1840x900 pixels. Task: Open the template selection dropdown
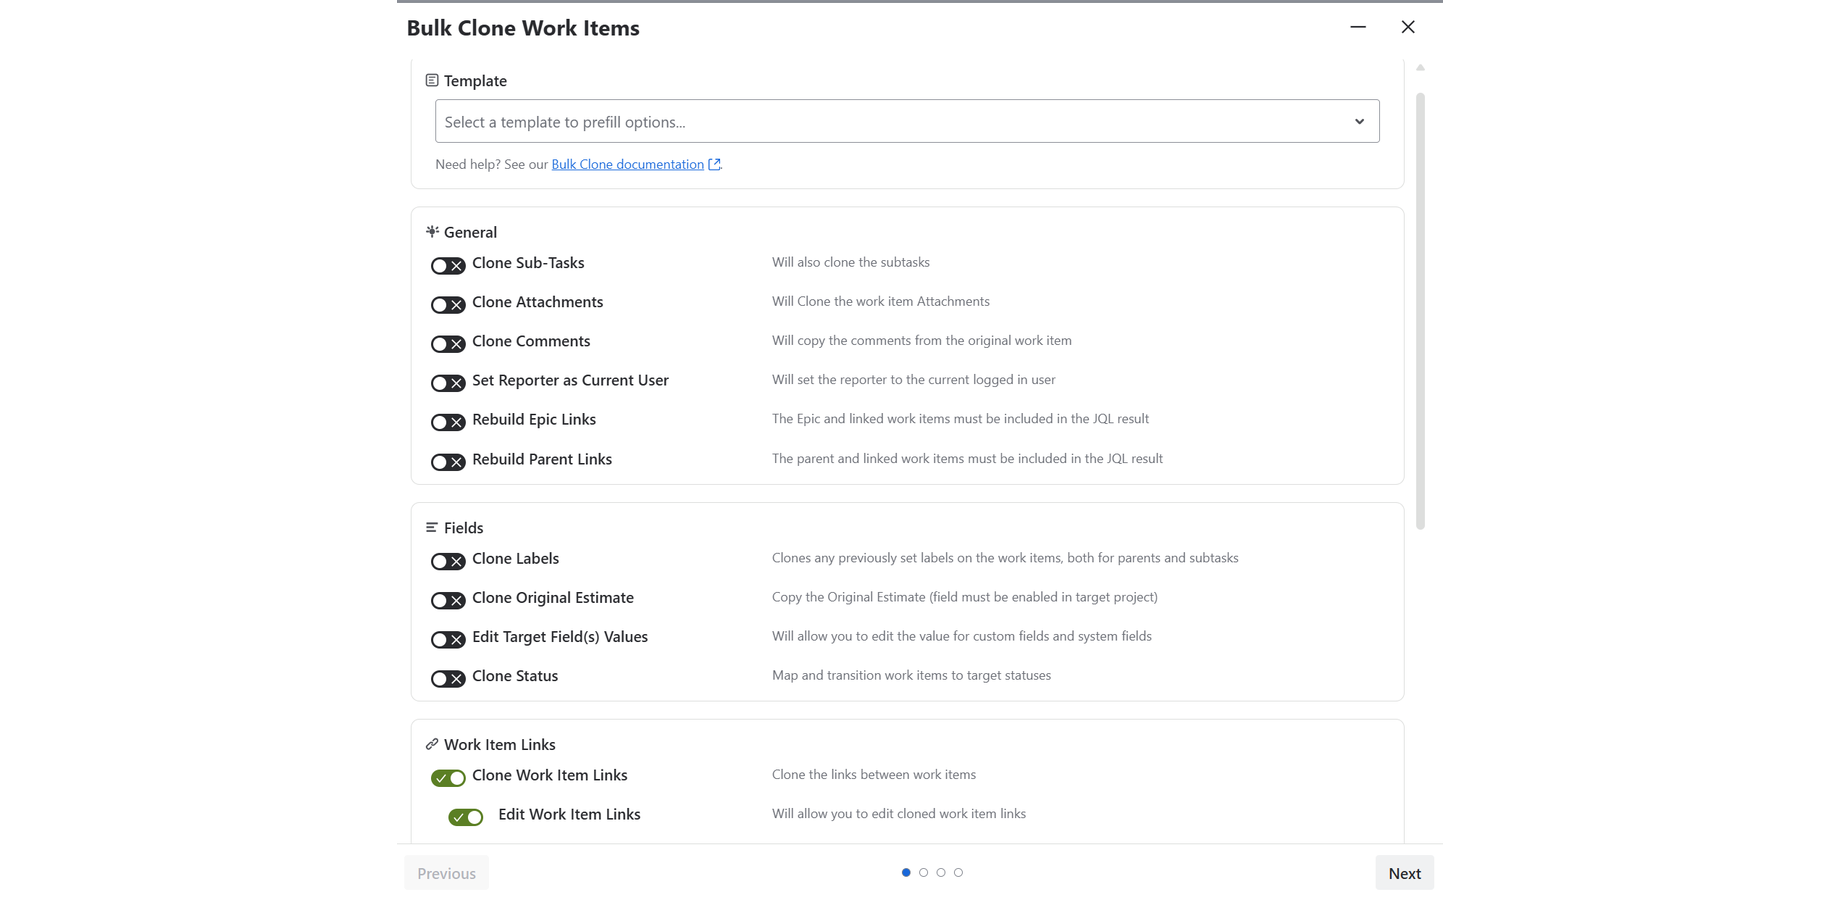click(x=895, y=121)
